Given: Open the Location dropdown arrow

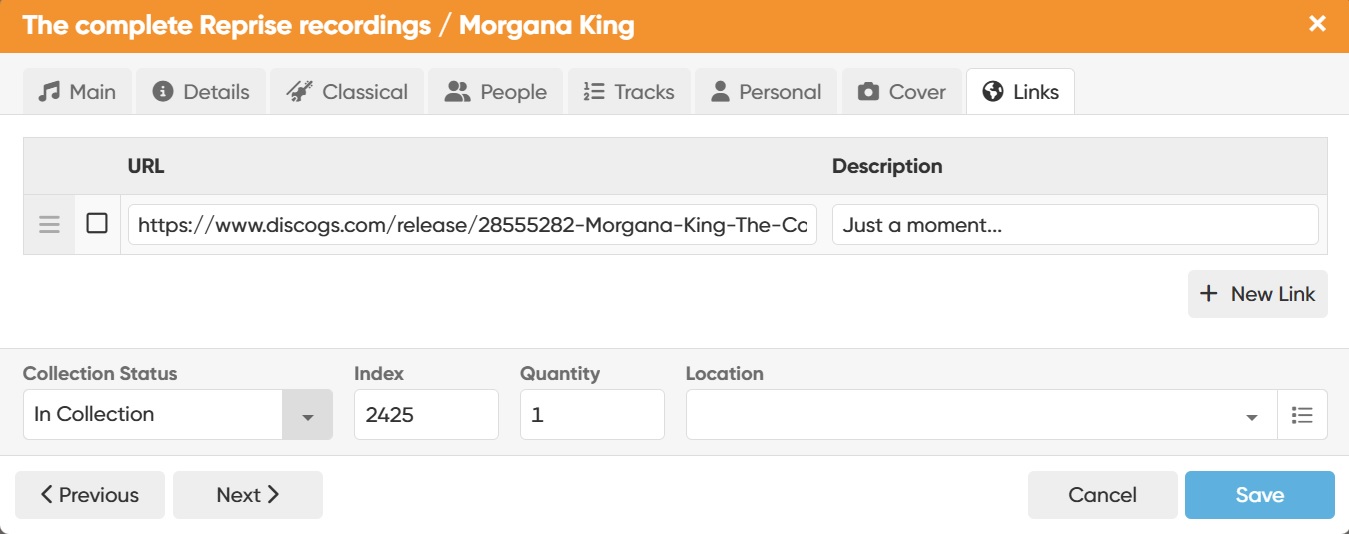Looking at the screenshot, I should click(1252, 416).
